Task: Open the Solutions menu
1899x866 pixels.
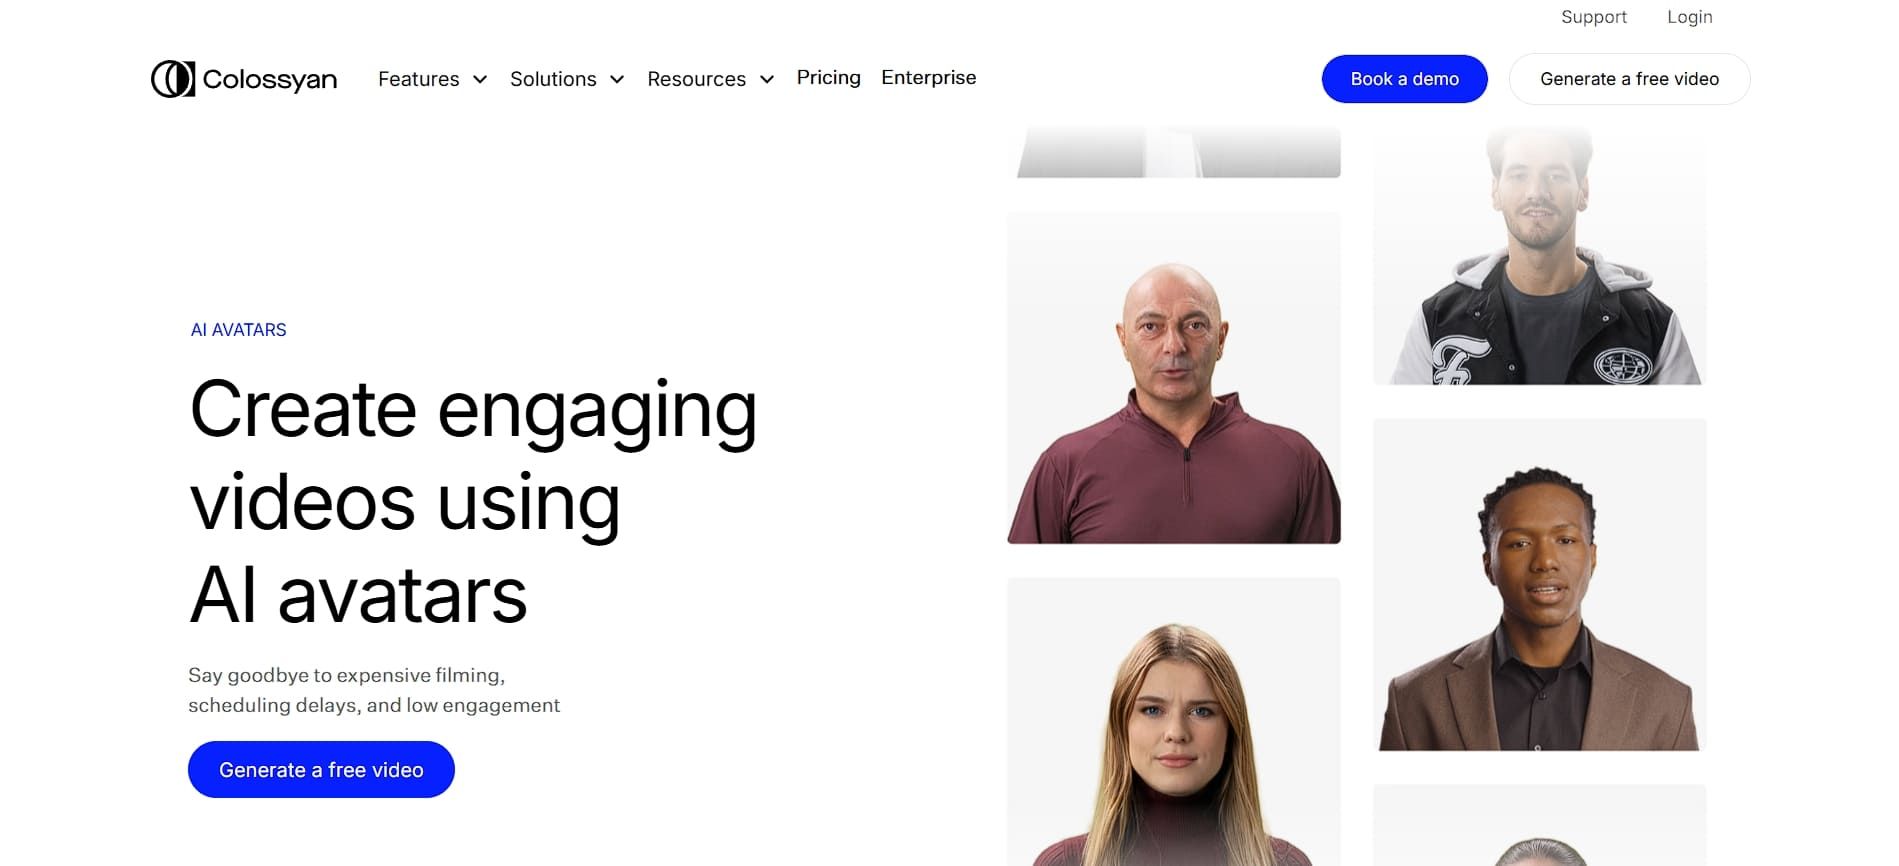Action: [x=553, y=79]
